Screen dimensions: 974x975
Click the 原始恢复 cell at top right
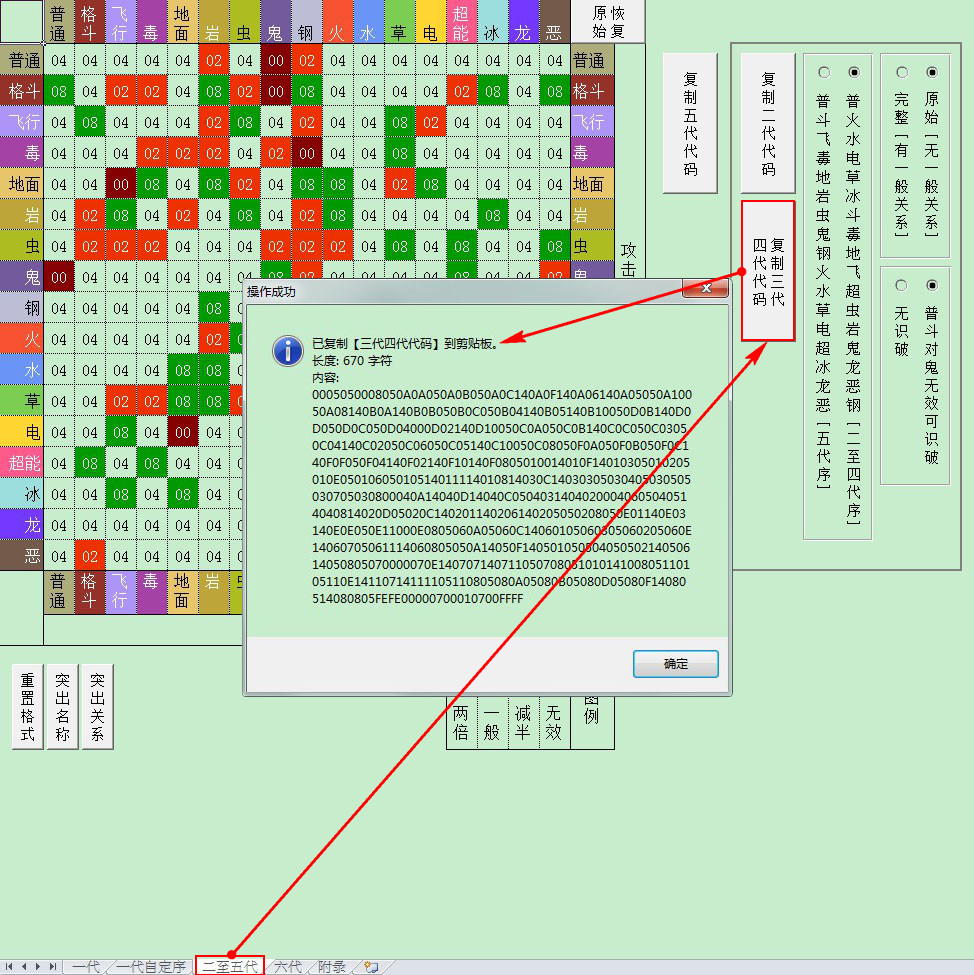(x=607, y=22)
